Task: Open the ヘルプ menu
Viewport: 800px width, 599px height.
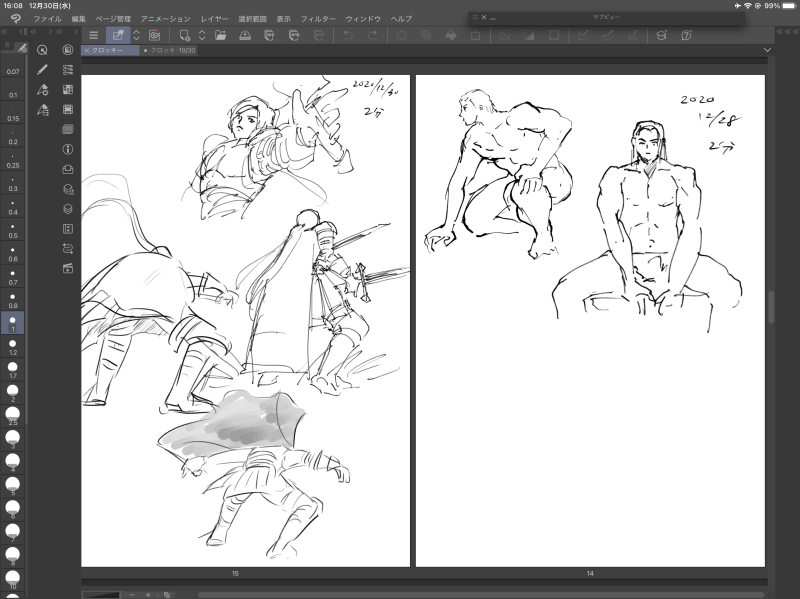Action: pyautogui.click(x=401, y=19)
